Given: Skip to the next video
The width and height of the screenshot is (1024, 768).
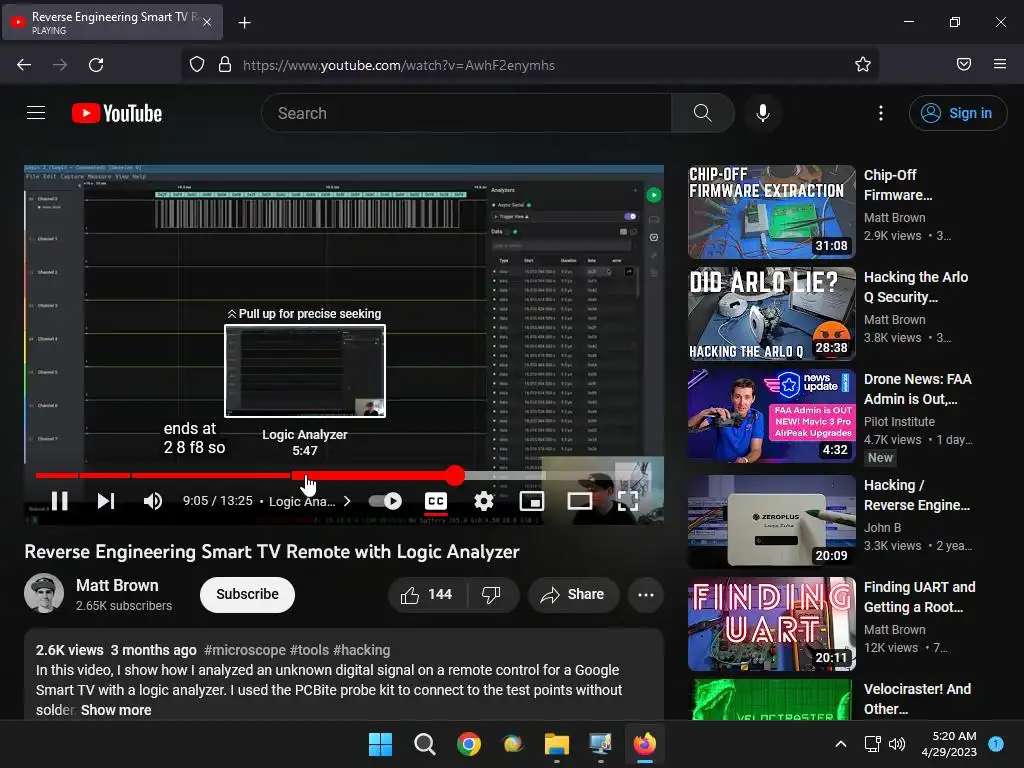Looking at the screenshot, I should click(x=106, y=501).
